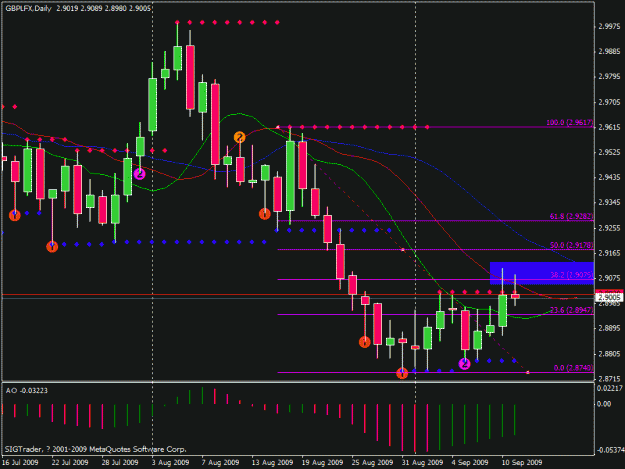Click the 2.9885 price axis label

coord(609,52)
